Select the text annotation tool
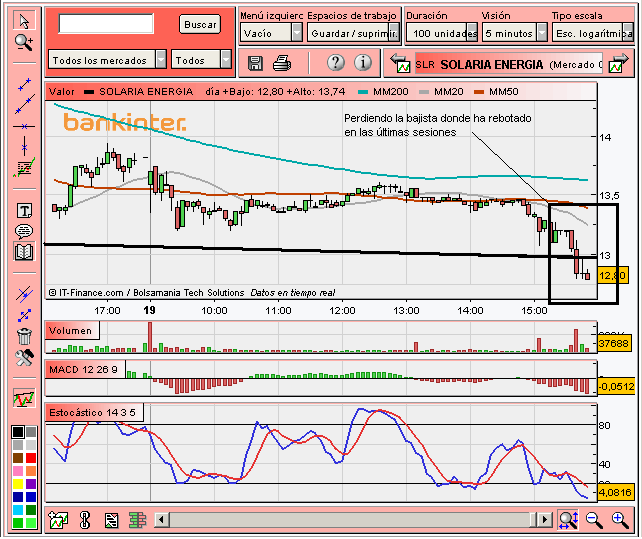This screenshot has height=539, width=642. [24, 211]
